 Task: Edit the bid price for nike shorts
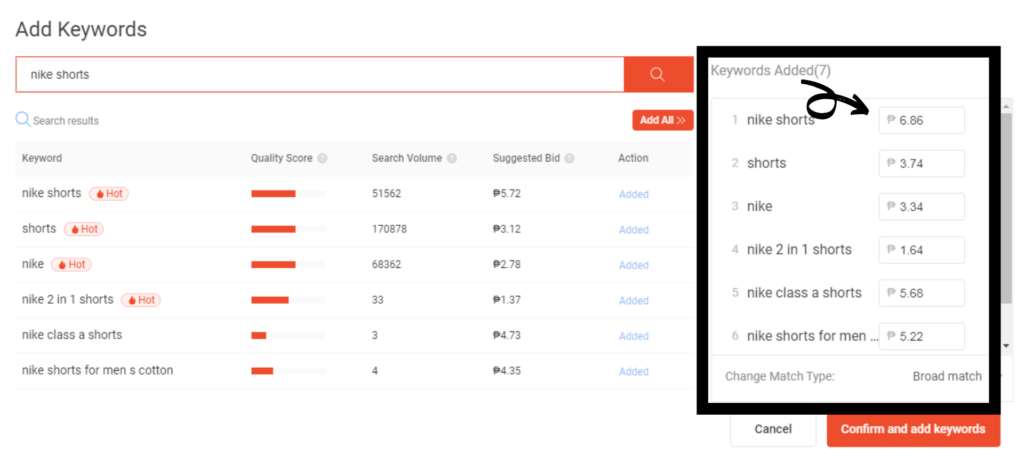click(922, 120)
